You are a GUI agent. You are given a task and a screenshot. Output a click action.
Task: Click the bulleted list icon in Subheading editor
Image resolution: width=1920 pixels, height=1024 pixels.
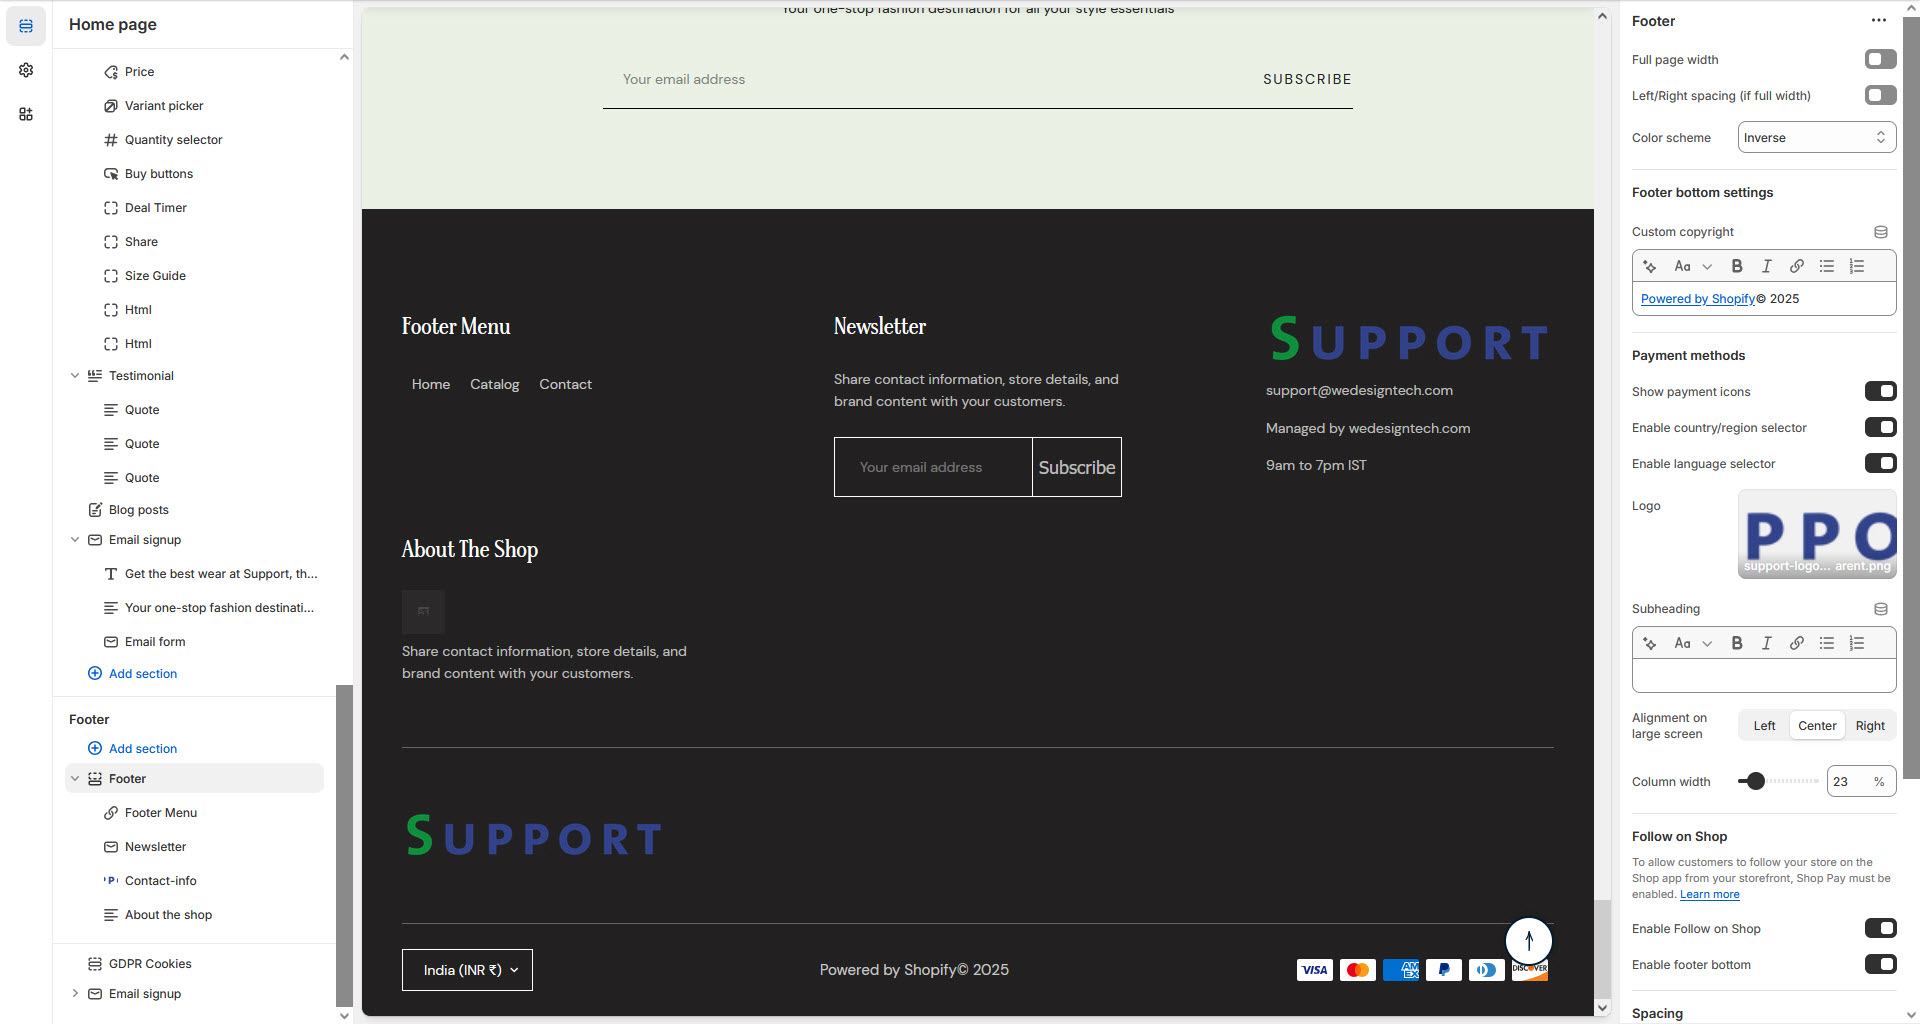click(x=1827, y=643)
